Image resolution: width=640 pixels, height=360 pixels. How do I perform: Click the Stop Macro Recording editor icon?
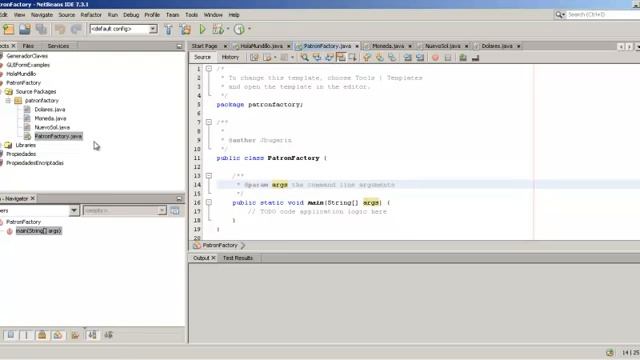coord(448,58)
